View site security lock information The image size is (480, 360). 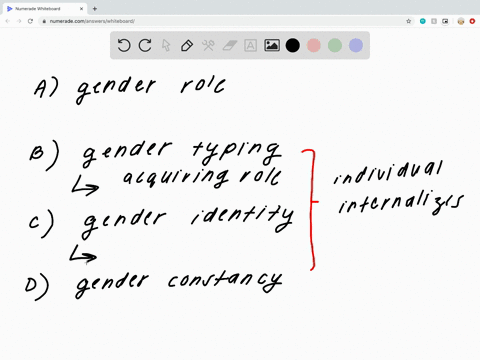coord(44,21)
